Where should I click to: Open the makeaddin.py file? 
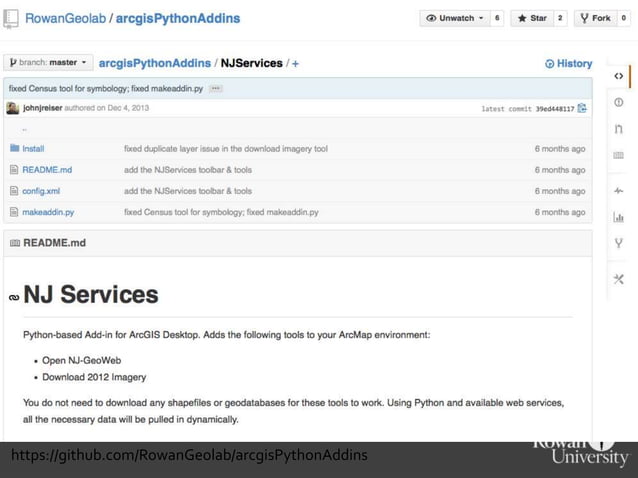click(48, 212)
